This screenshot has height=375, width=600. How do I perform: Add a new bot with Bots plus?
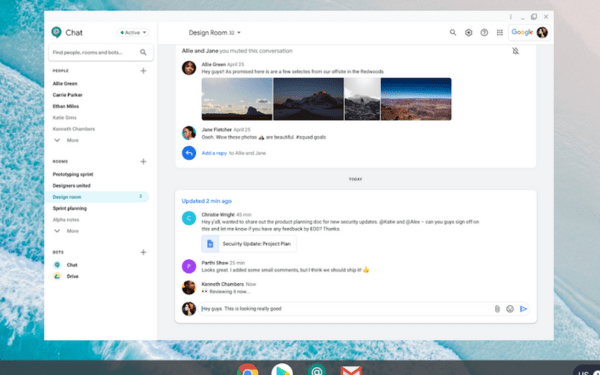point(143,252)
